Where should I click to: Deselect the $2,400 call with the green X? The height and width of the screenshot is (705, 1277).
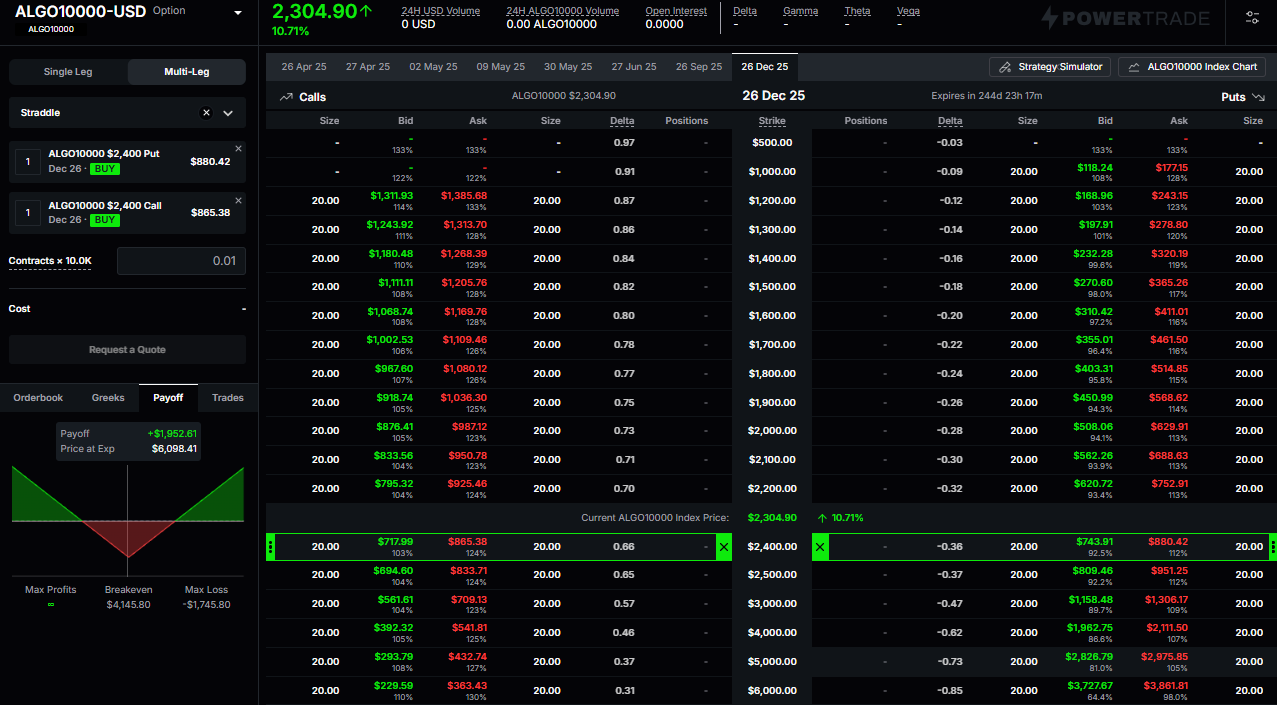tap(724, 547)
